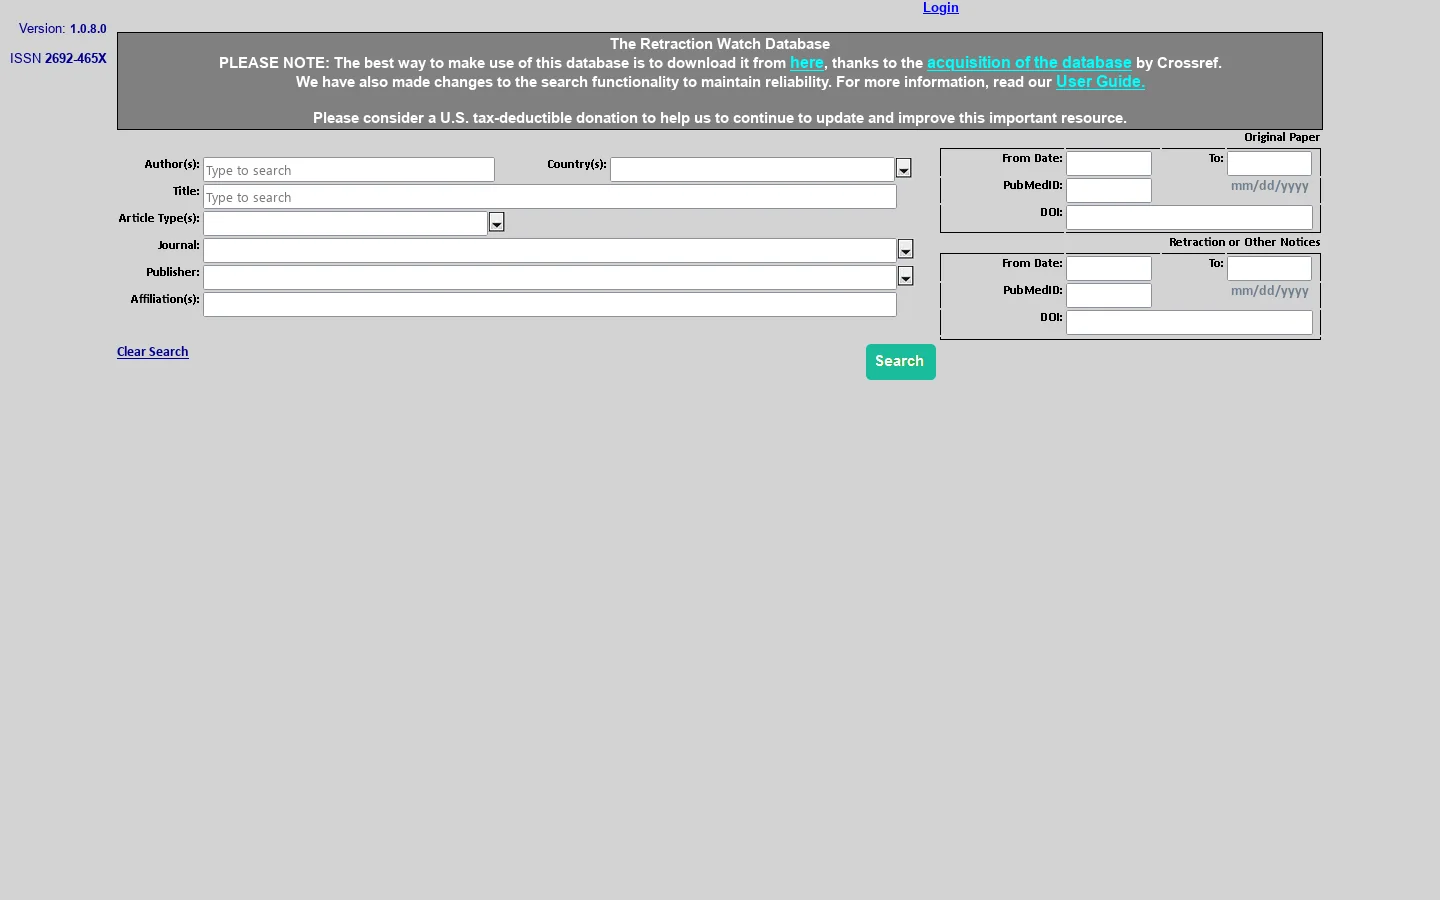Click the green Search button
Screen dimensions: 1440x900
[x=901, y=362]
